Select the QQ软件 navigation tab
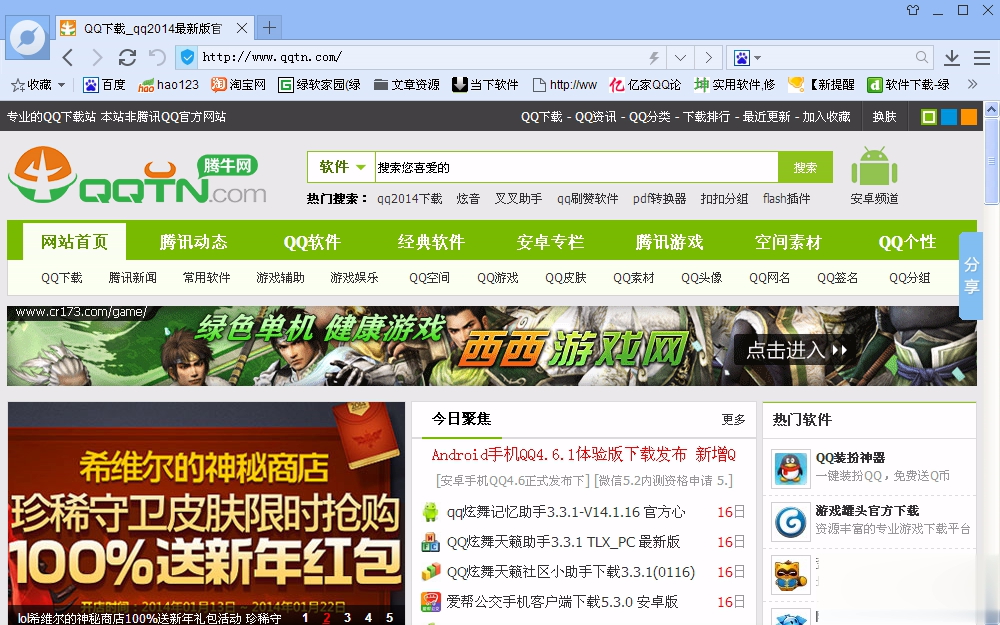 (x=312, y=242)
